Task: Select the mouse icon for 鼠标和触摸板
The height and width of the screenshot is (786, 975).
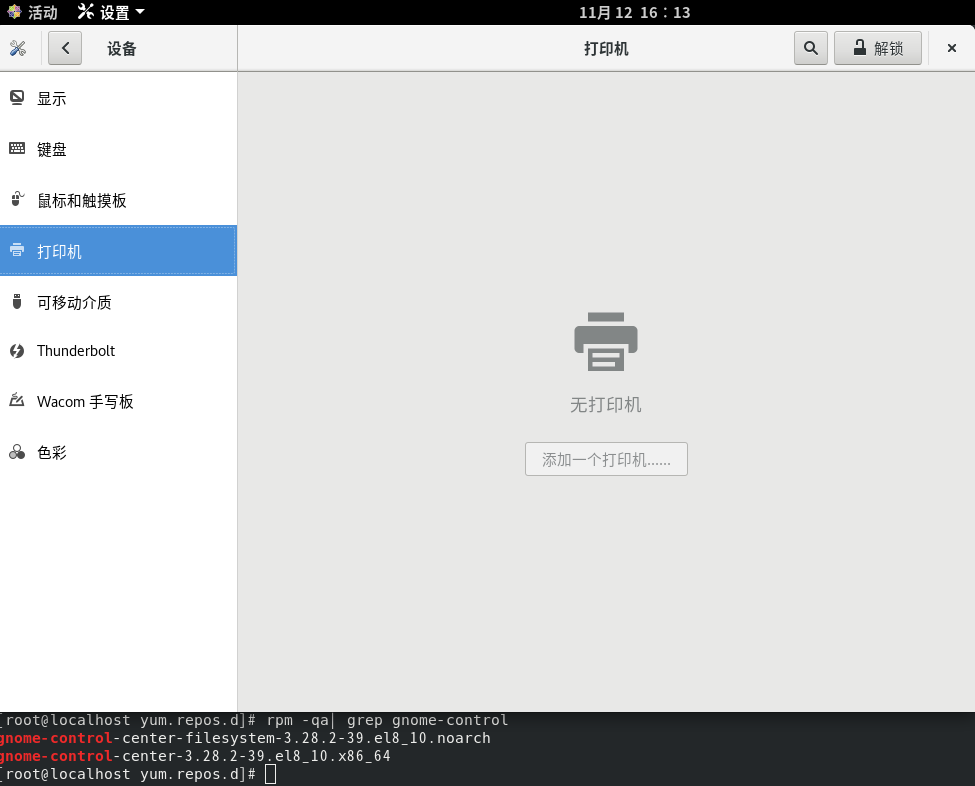Action: tap(17, 199)
